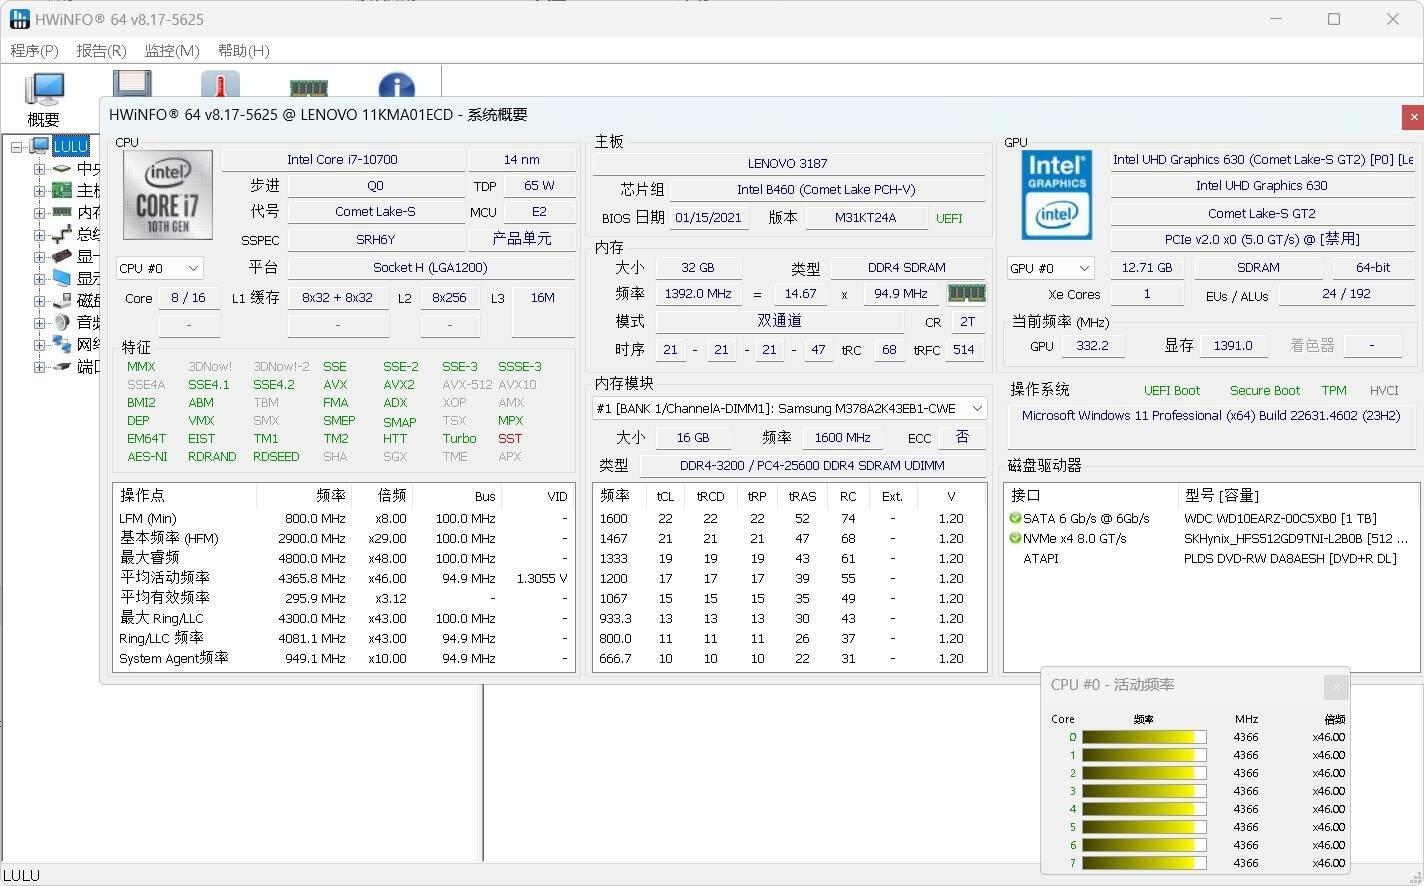Viewport: 1424px width, 886px height.
Task: Select the monitor icon in the tree
Action: click(62, 278)
